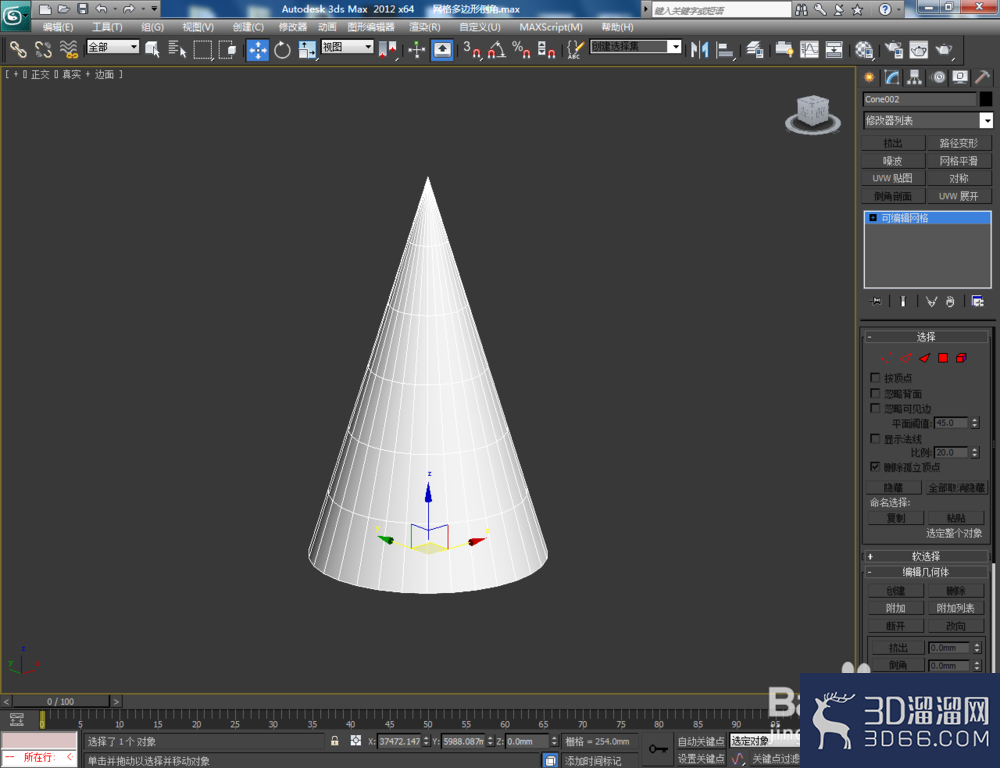Click the 挤出 modifier button
The height and width of the screenshot is (768, 1000).
[893, 143]
